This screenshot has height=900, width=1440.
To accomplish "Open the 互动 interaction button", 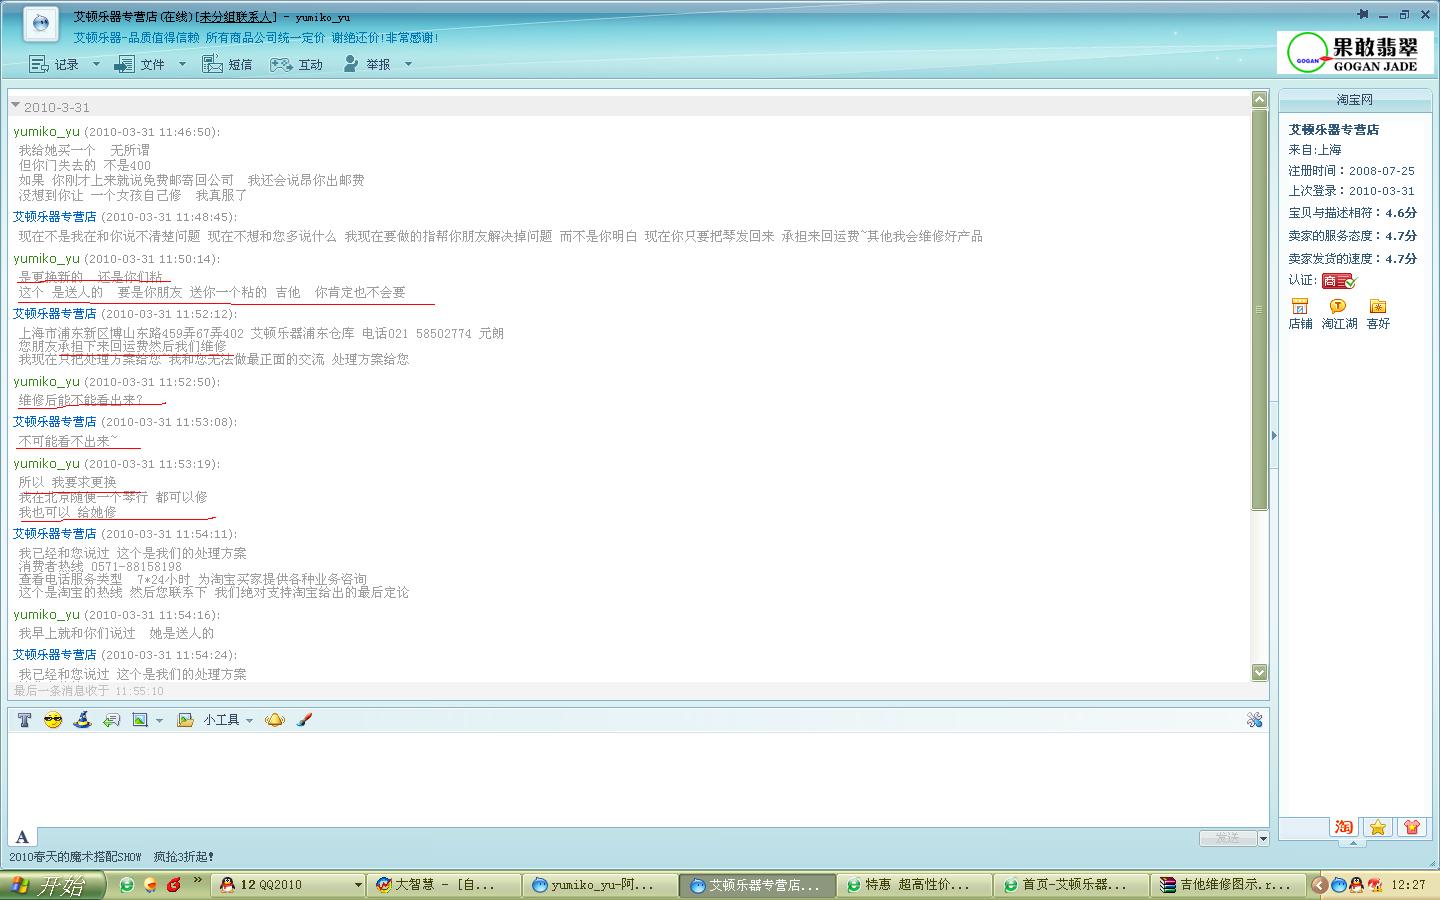I will tap(298, 64).
